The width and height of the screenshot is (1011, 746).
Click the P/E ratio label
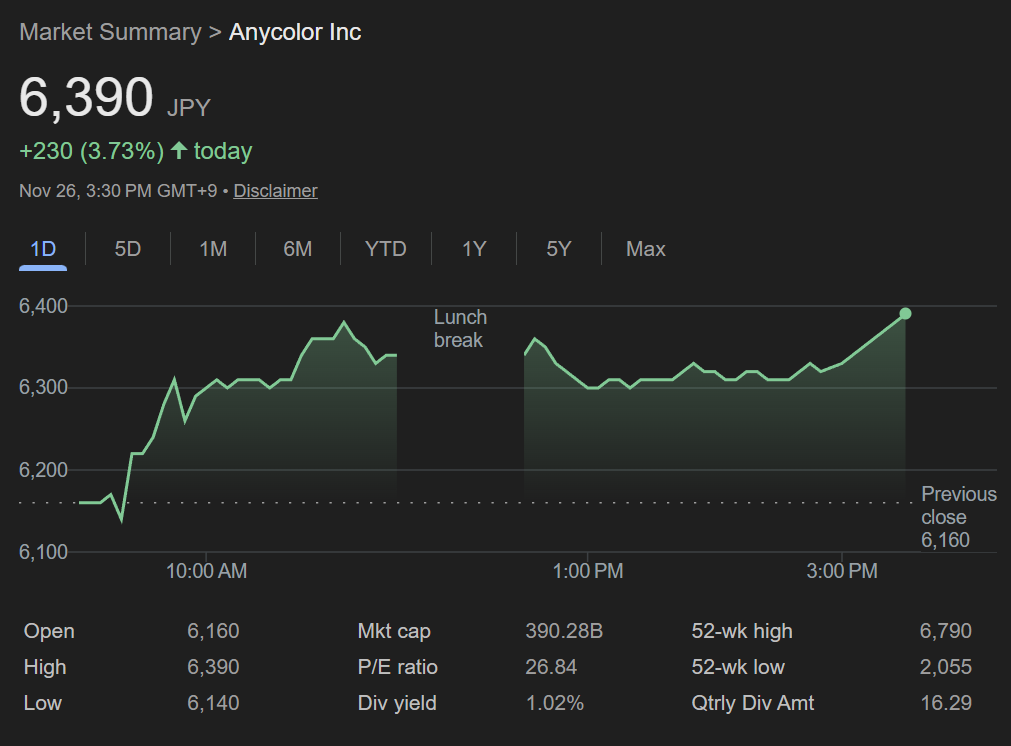[x=398, y=667]
